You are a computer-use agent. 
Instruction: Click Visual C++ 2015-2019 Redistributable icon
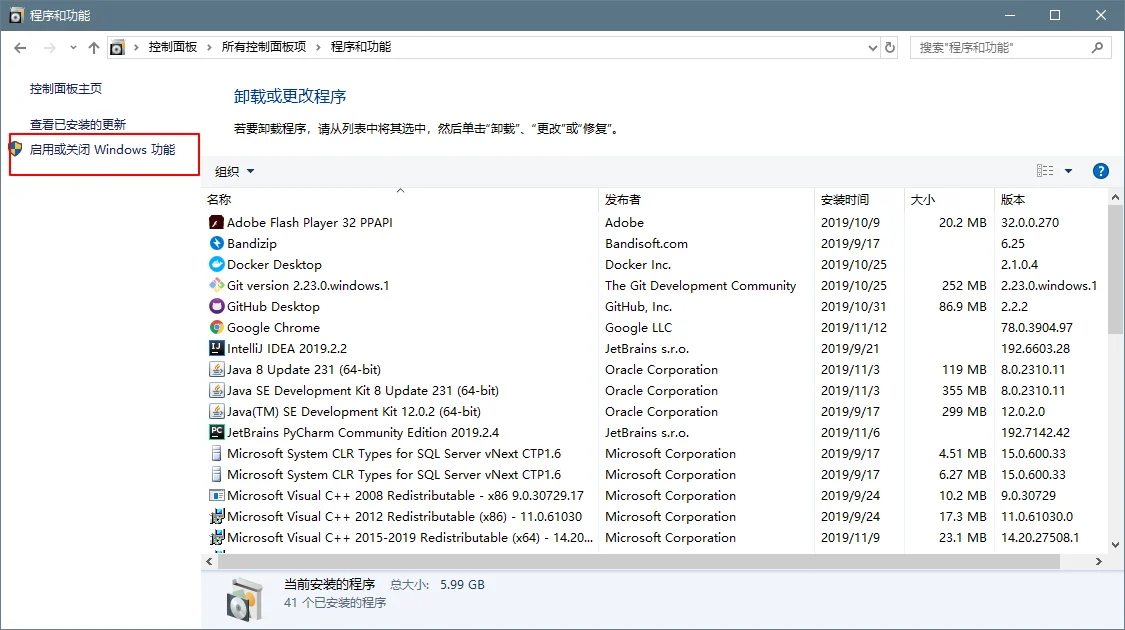tap(216, 537)
